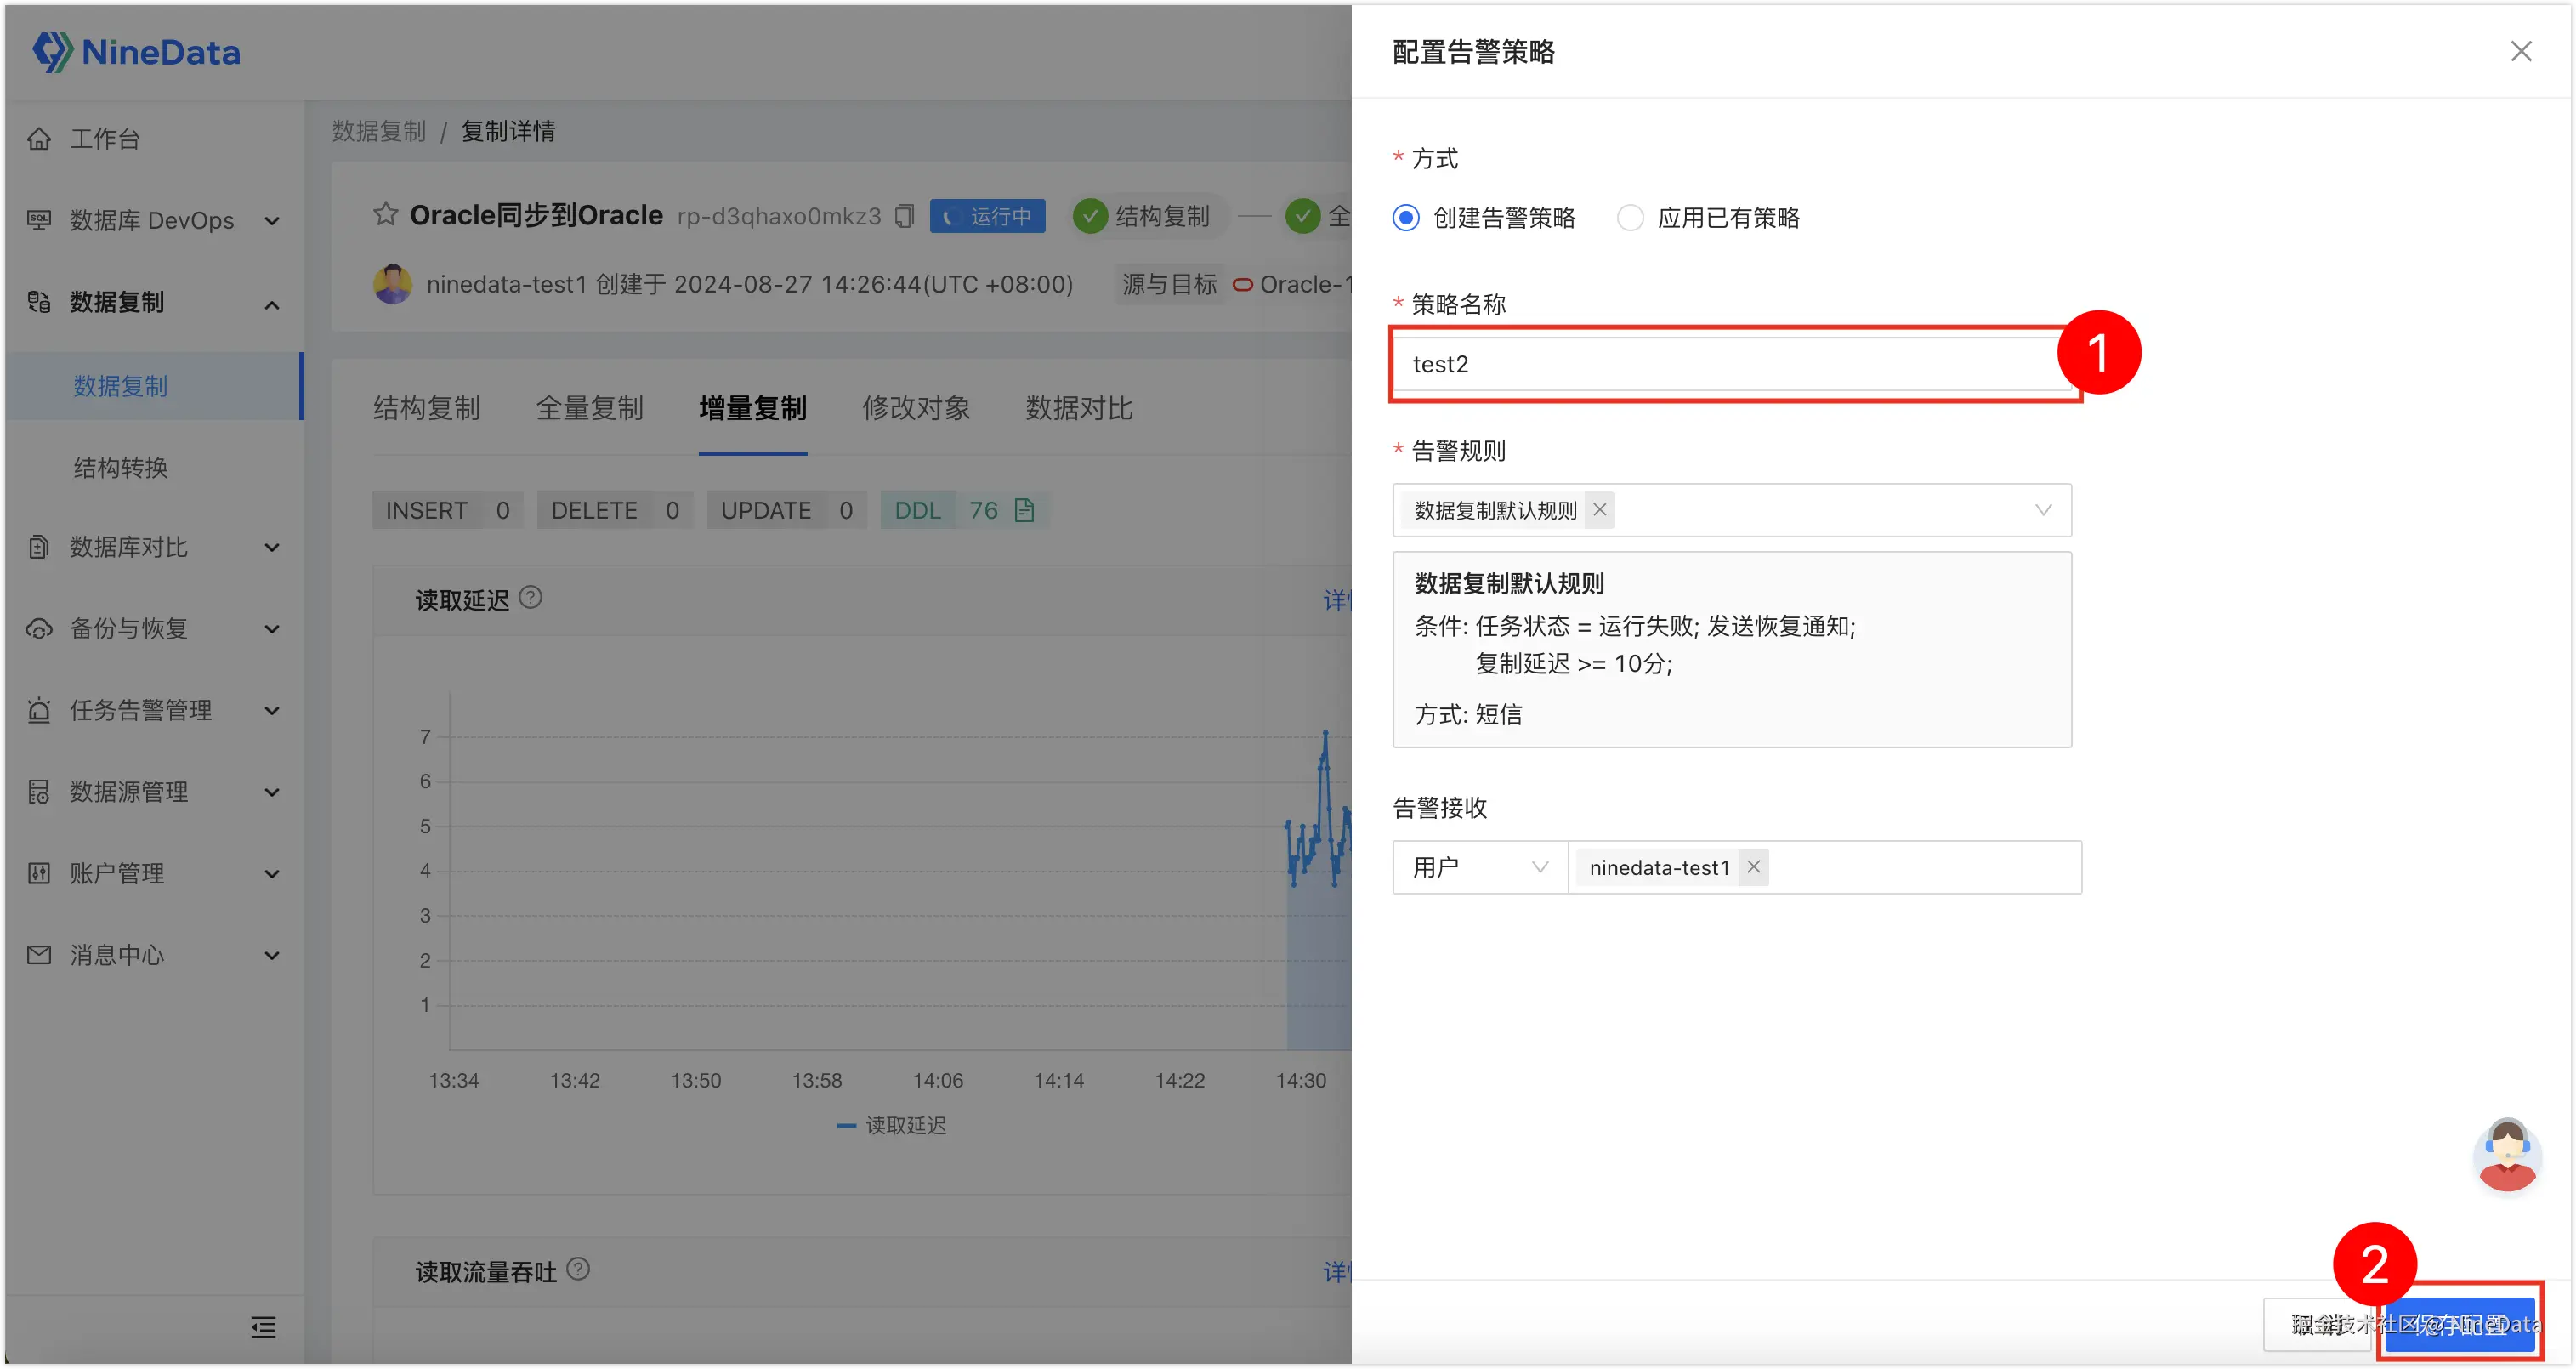
Task: Open the customer service avatar chat
Action: (x=2506, y=1155)
